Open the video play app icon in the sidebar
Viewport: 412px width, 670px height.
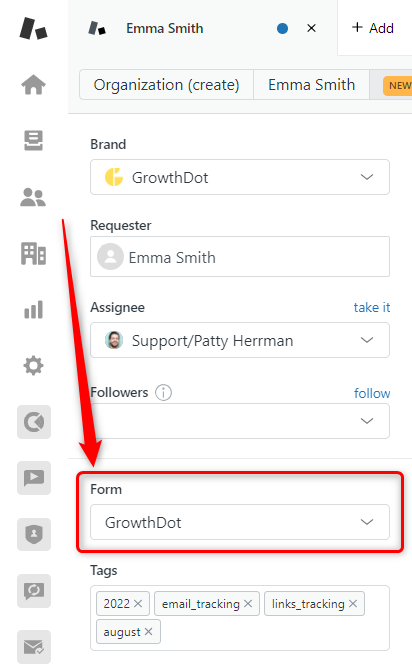click(x=34, y=478)
